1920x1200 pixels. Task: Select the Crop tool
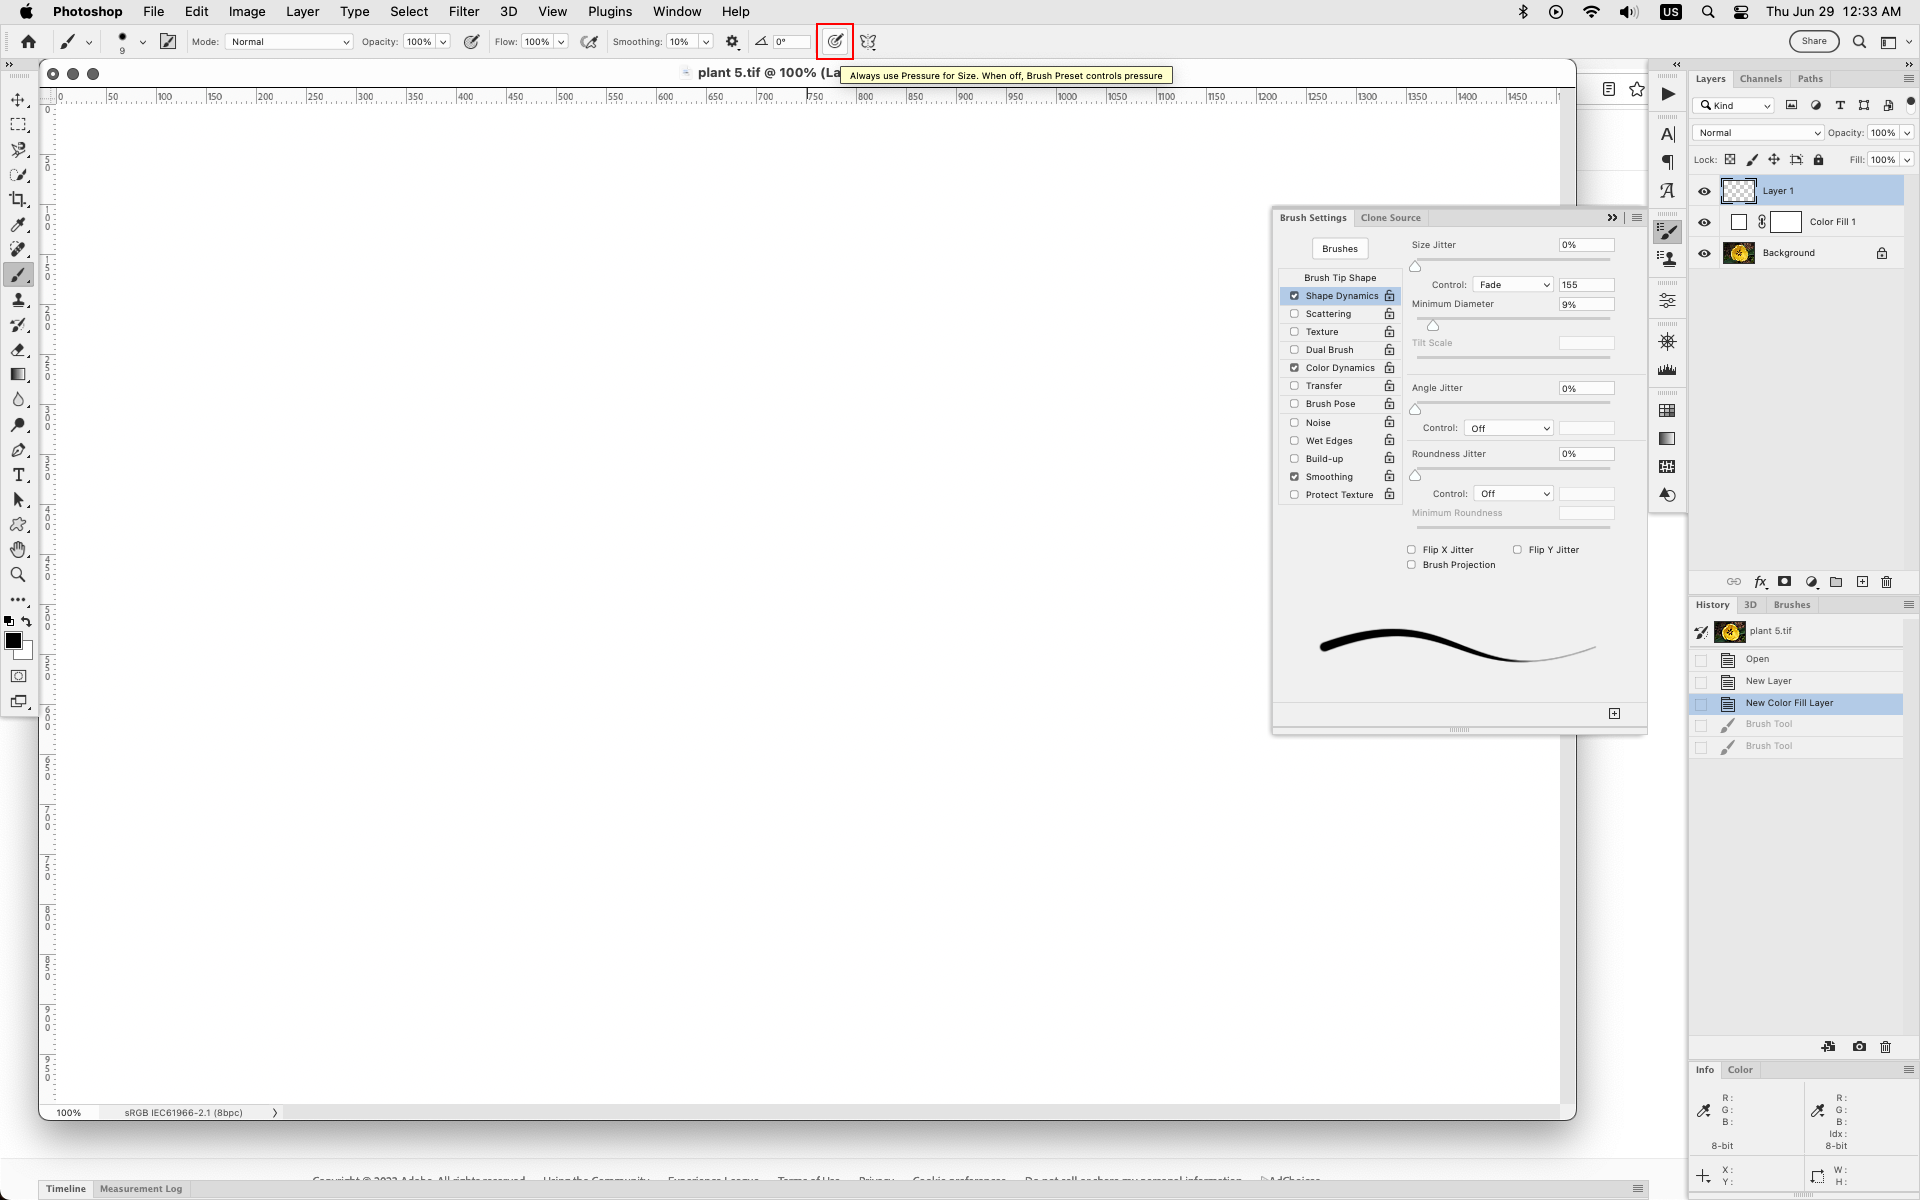pos(18,199)
